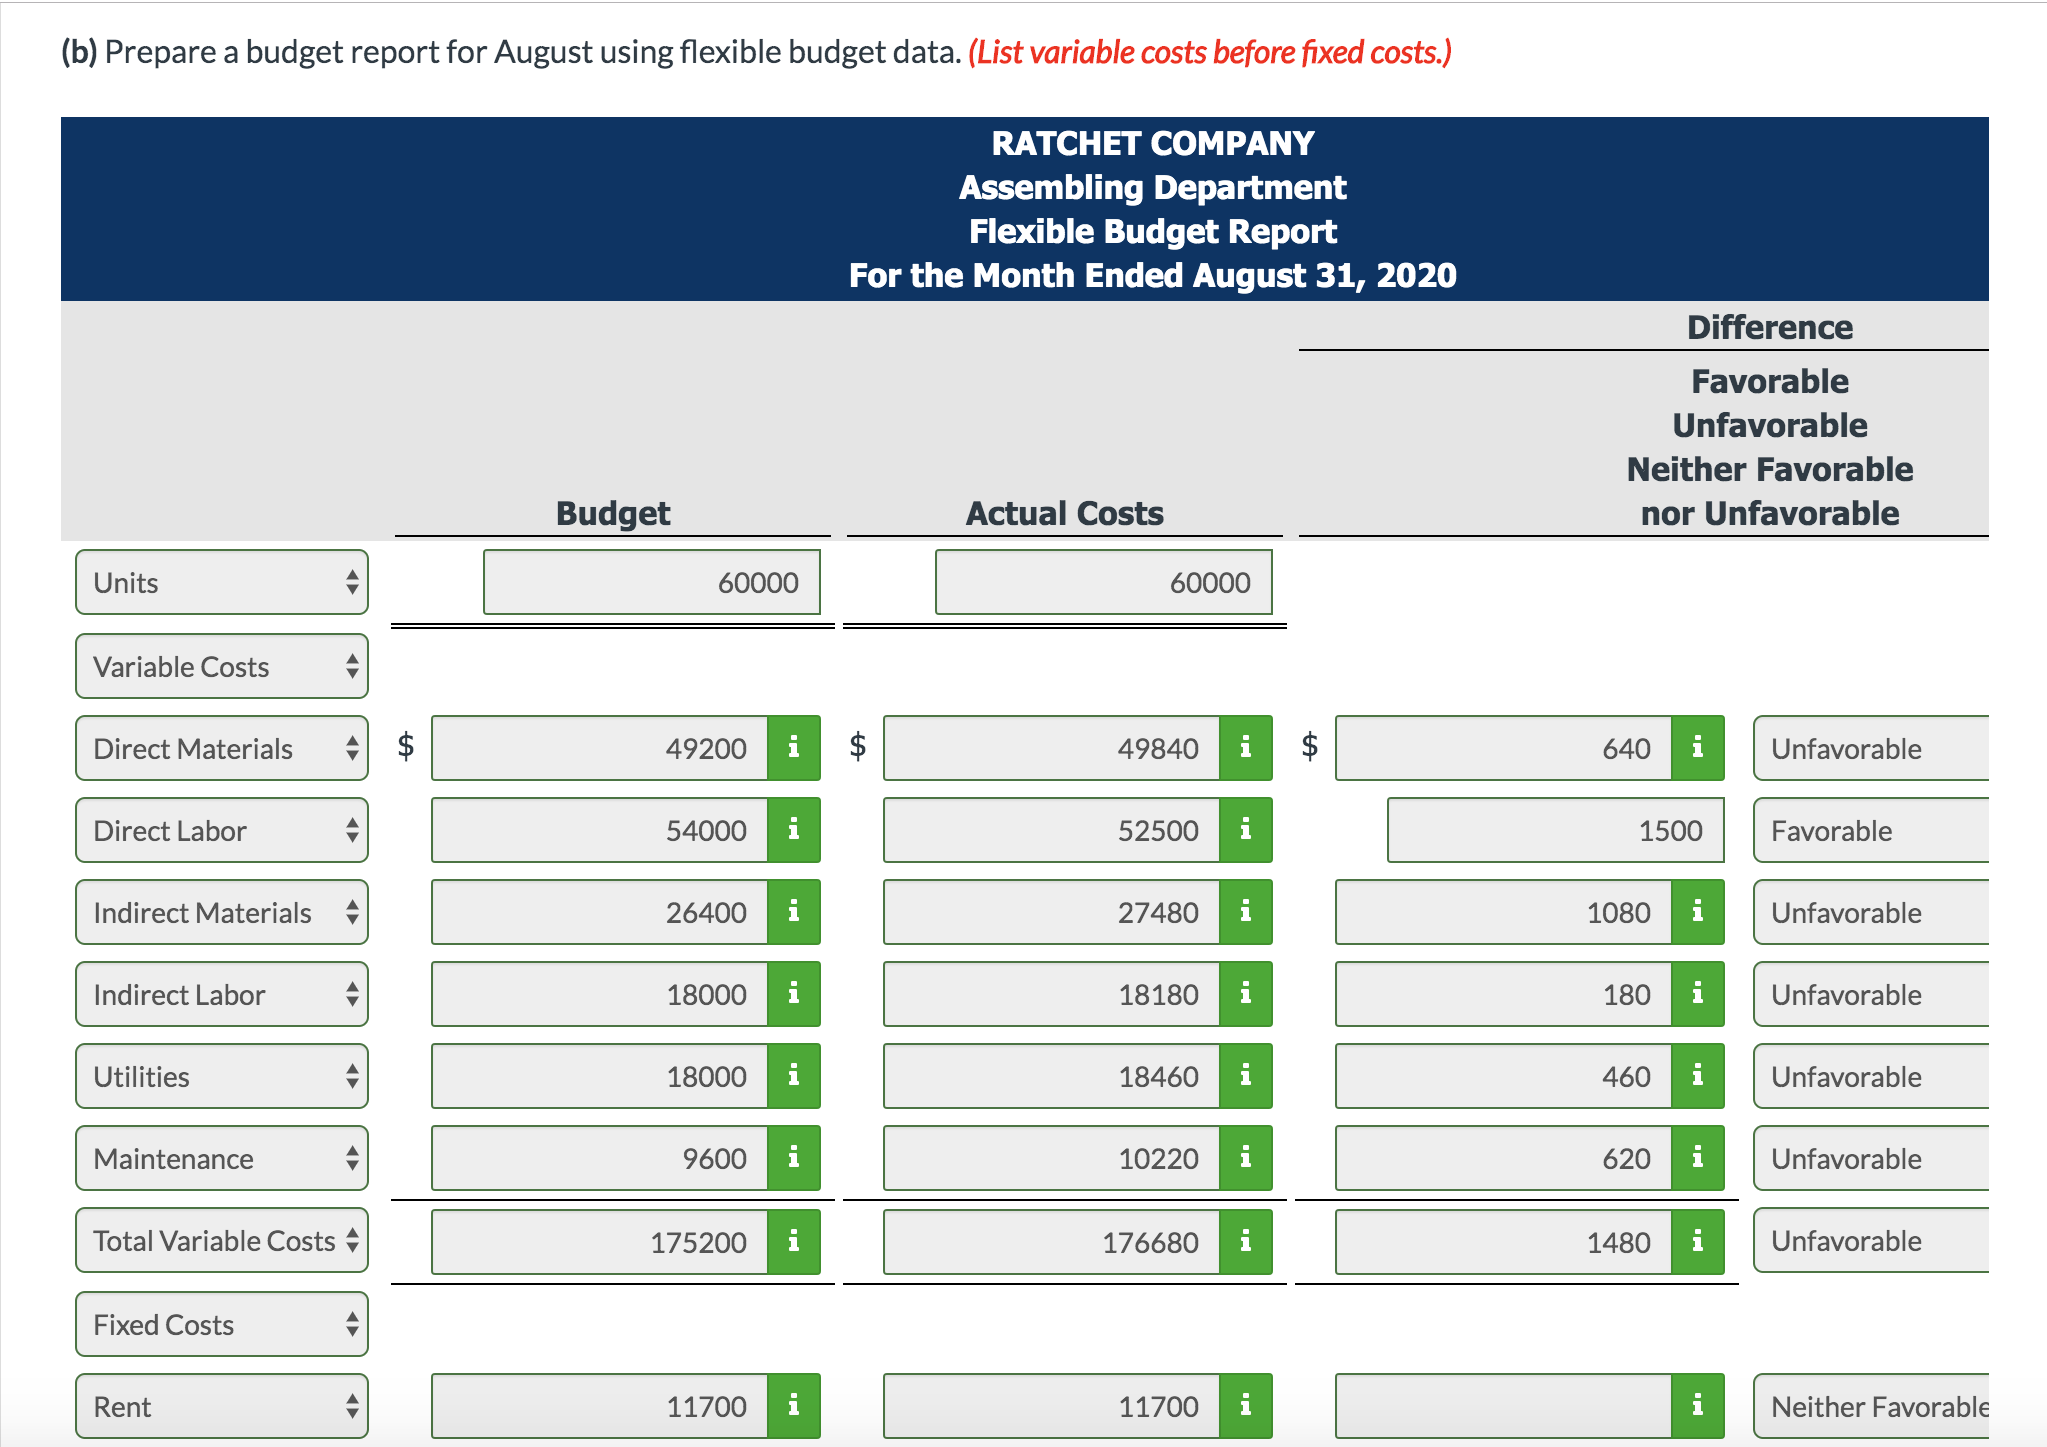Viewport: 2047px width, 1447px height.
Task: Click the info icon beside Utilities budget 18000
Action: point(794,1076)
